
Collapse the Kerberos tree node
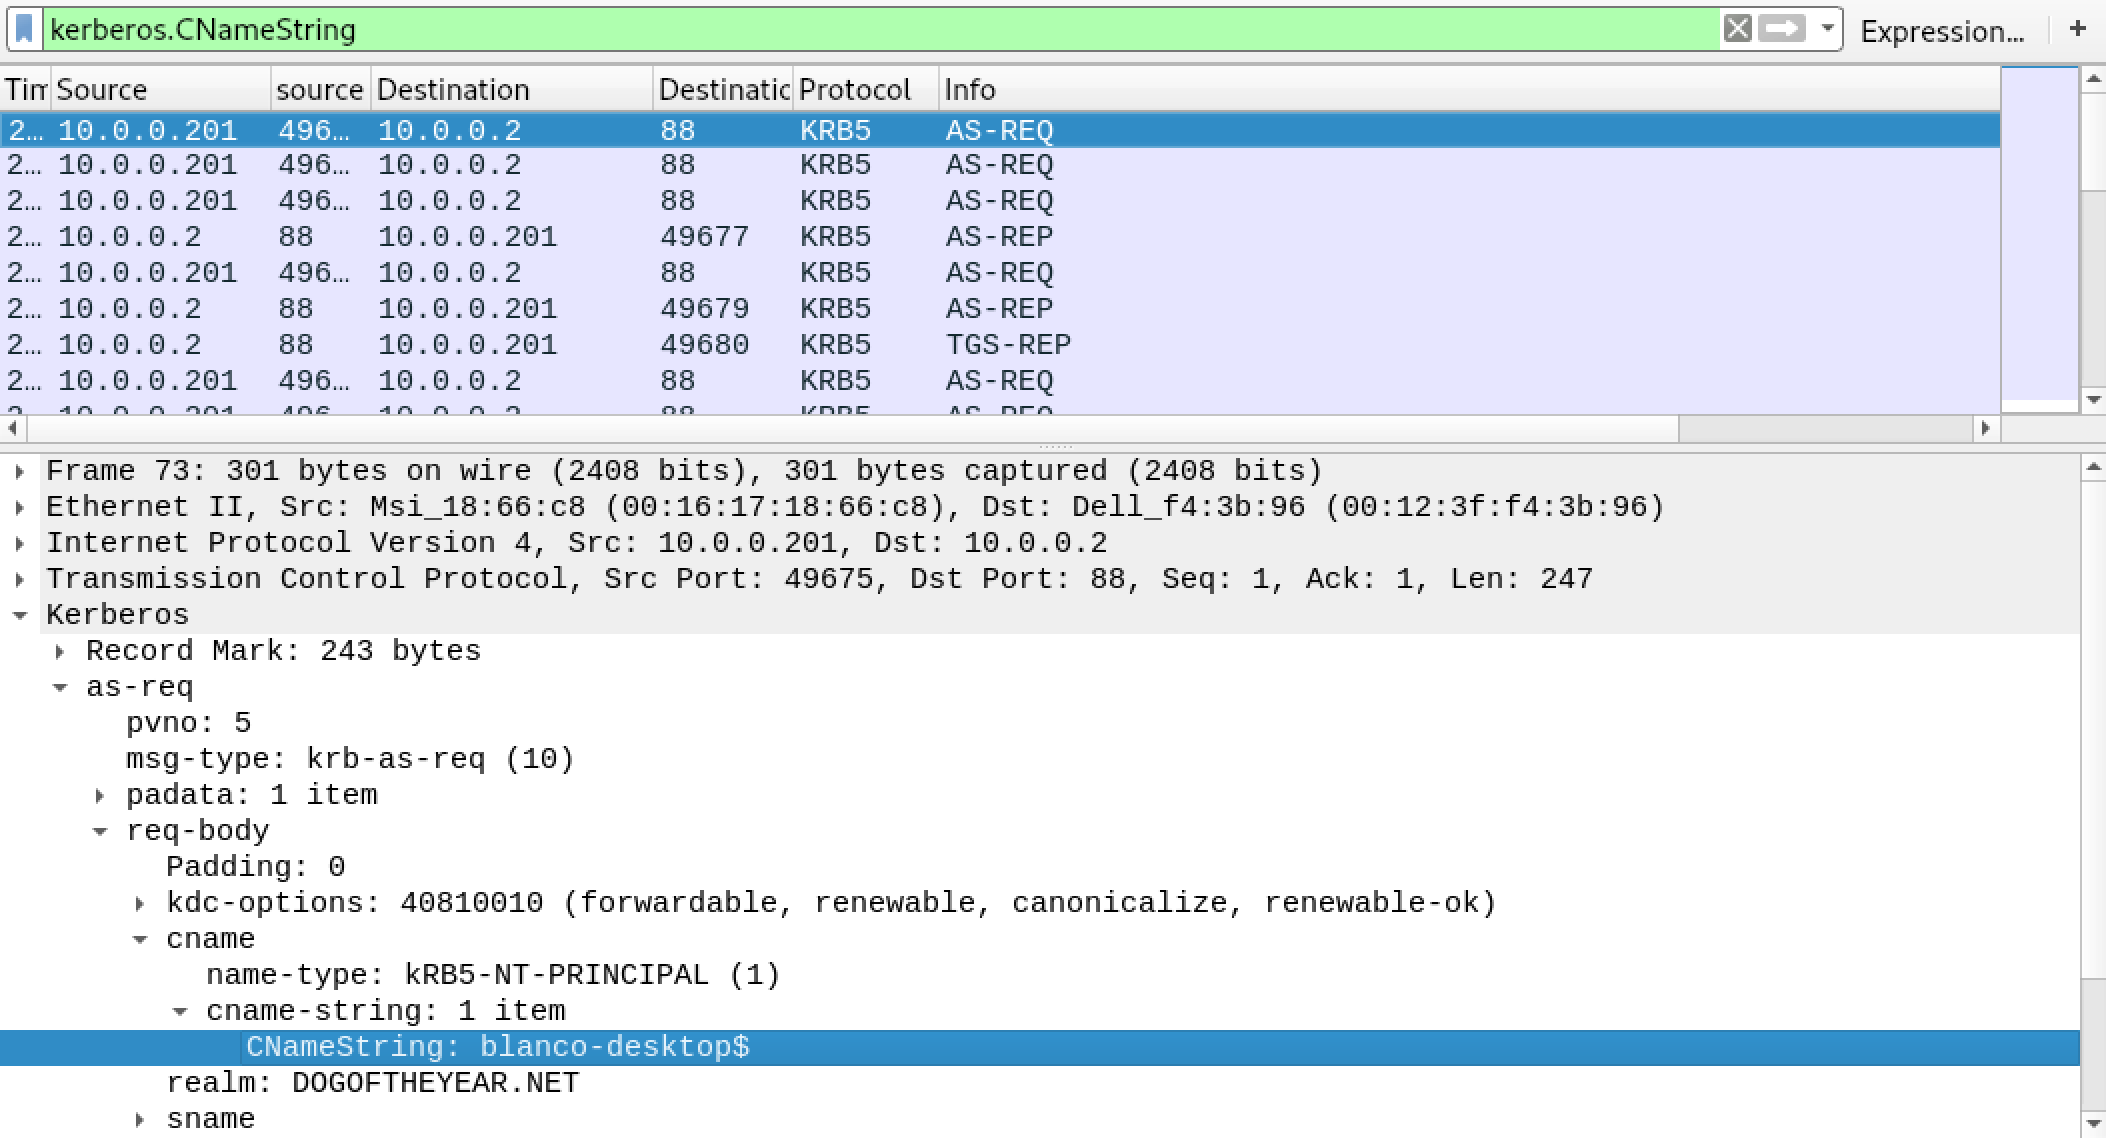[x=20, y=615]
